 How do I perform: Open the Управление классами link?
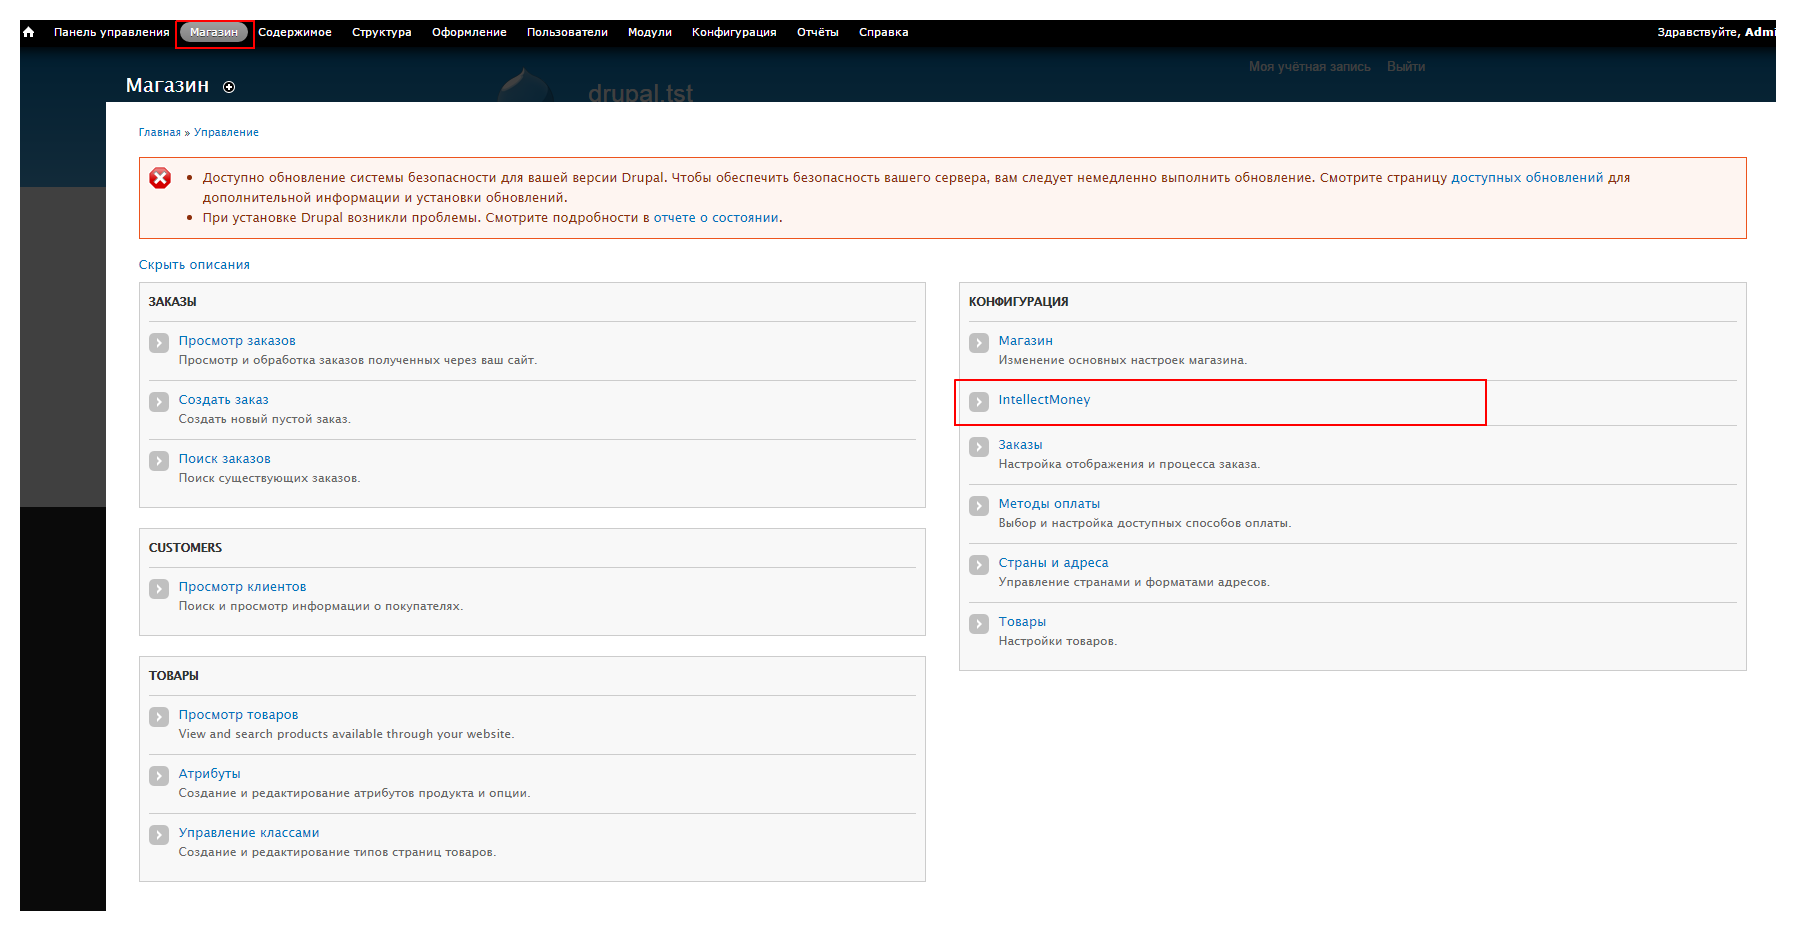tap(249, 833)
